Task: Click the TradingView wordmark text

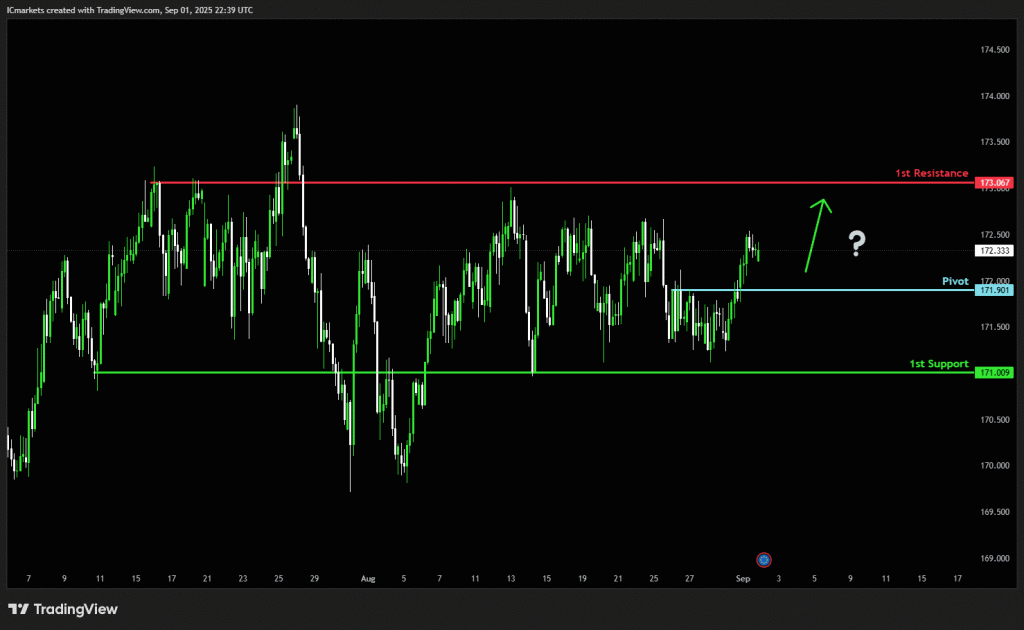Action: [x=76, y=609]
